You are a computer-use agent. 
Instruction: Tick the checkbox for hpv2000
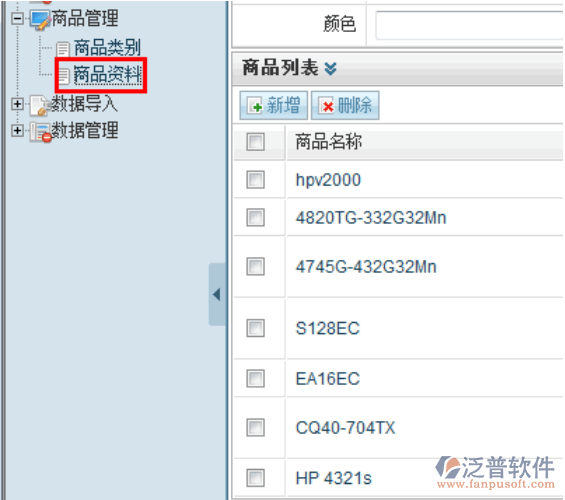(x=255, y=179)
